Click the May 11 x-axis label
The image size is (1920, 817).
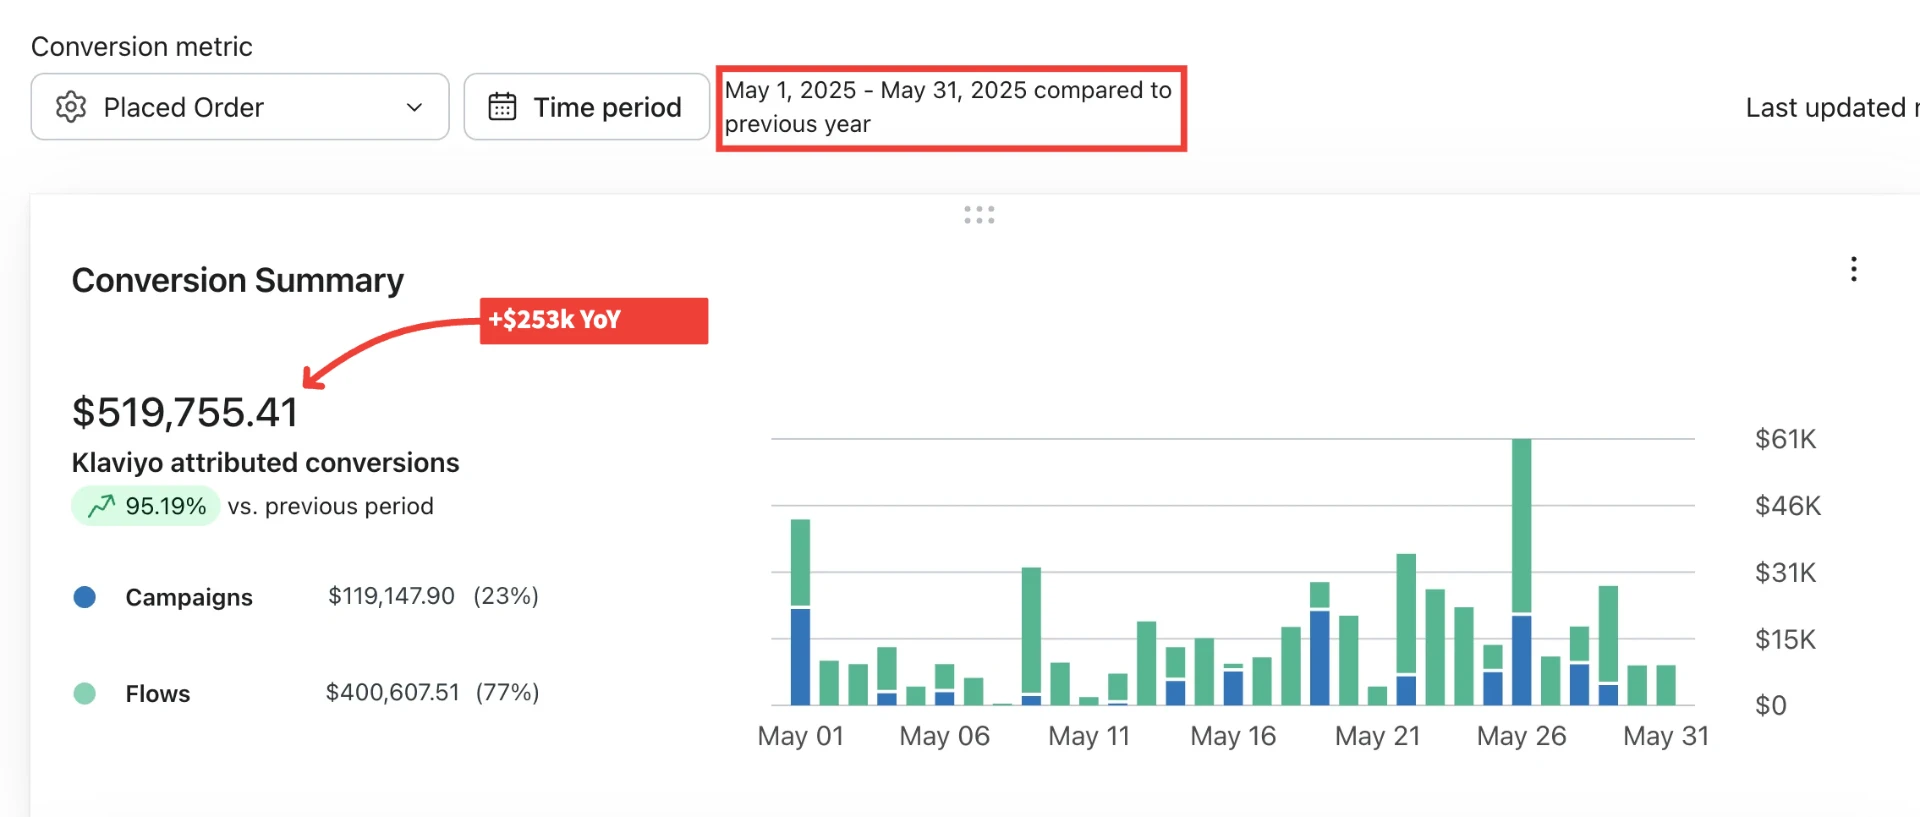[x=1089, y=736]
